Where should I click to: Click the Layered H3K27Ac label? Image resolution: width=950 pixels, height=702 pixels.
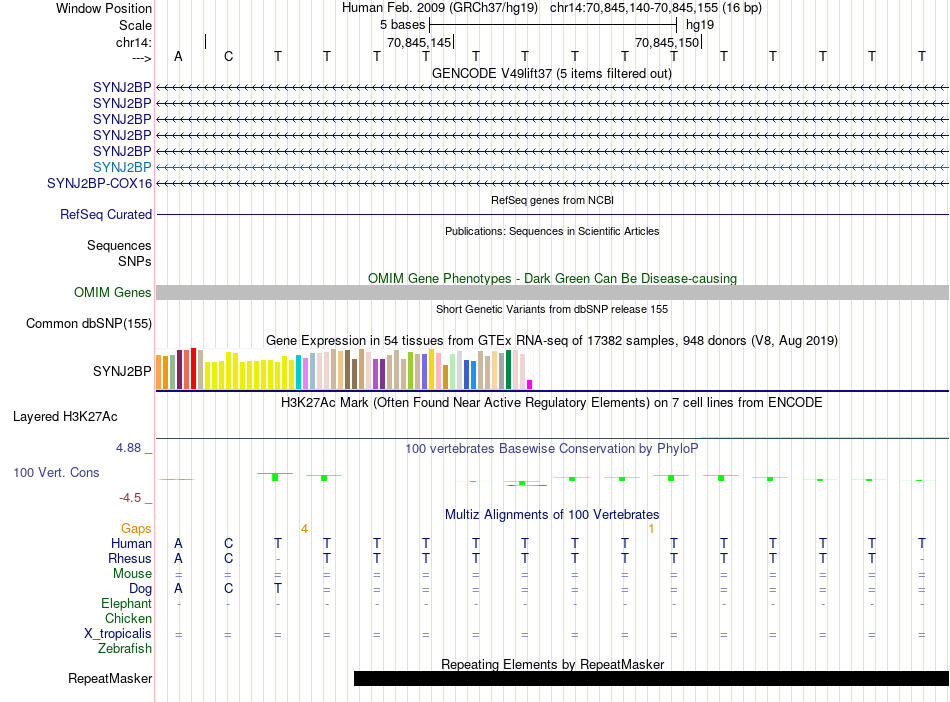(x=65, y=417)
